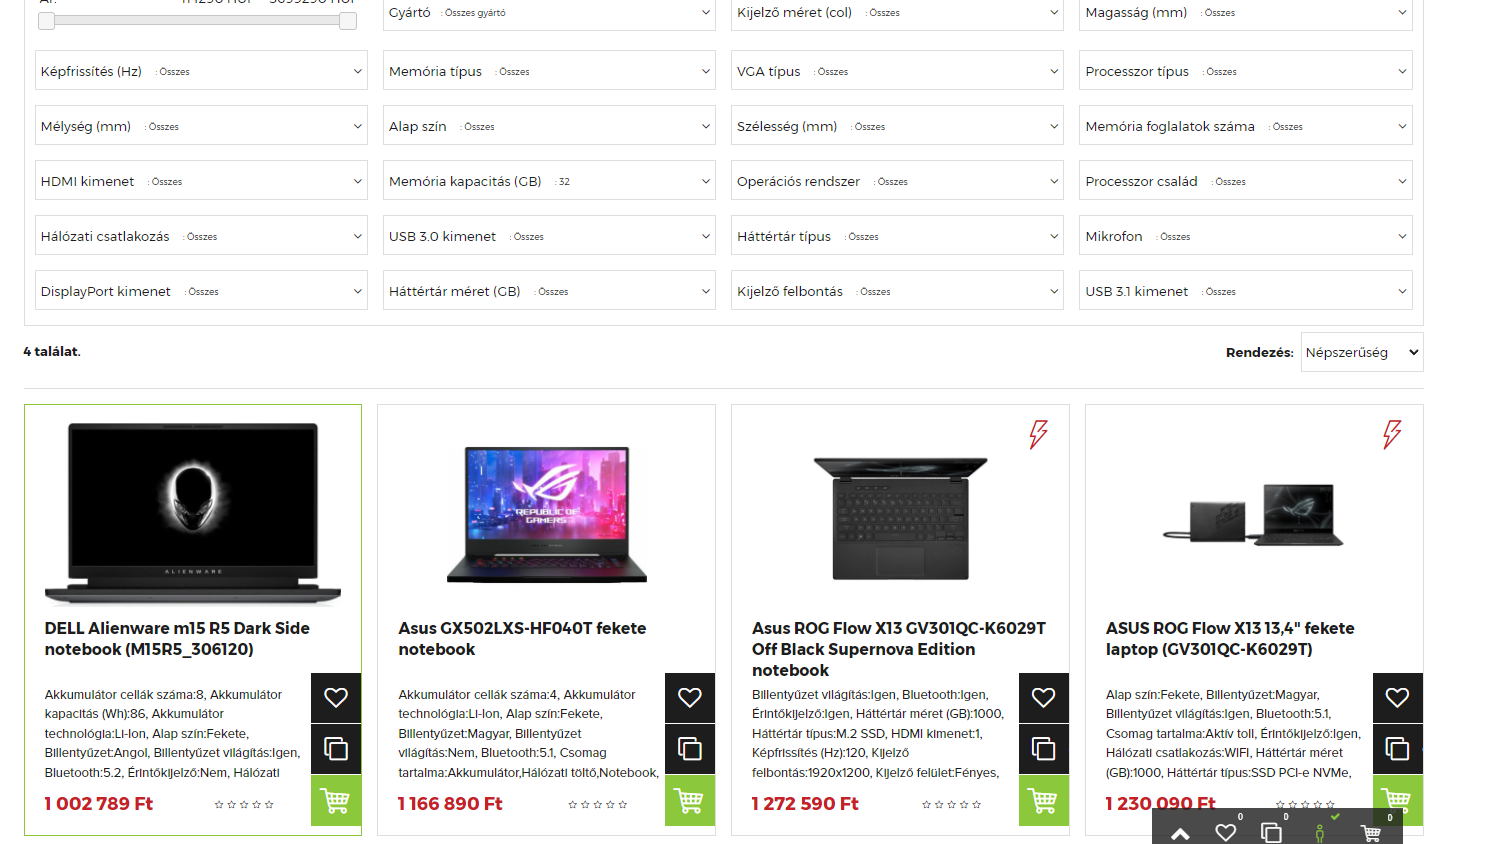Expand the Memória kapacitás (GB) filter
This screenshot has width=1504, height=844.
pyautogui.click(x=549, y=181)
